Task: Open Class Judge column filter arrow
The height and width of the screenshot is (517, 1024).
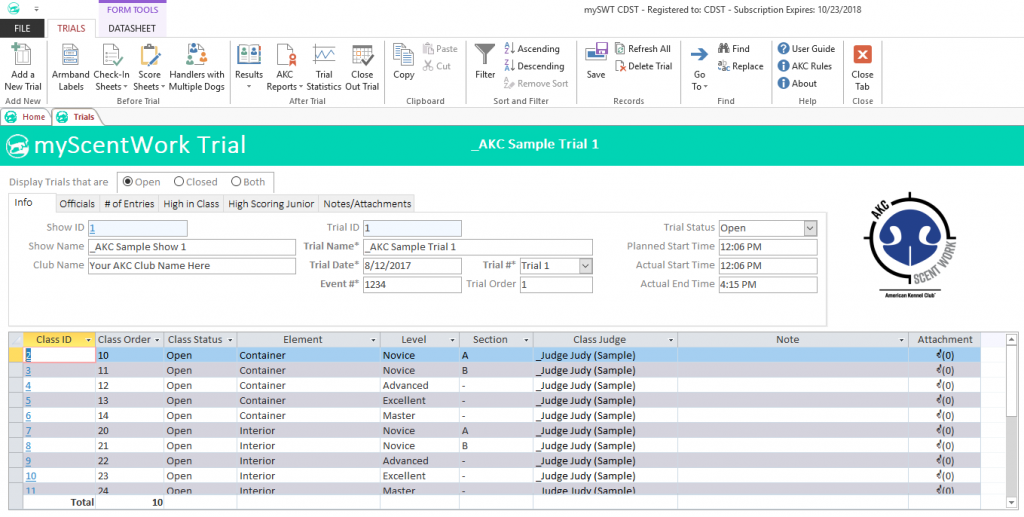Action: 670,340
